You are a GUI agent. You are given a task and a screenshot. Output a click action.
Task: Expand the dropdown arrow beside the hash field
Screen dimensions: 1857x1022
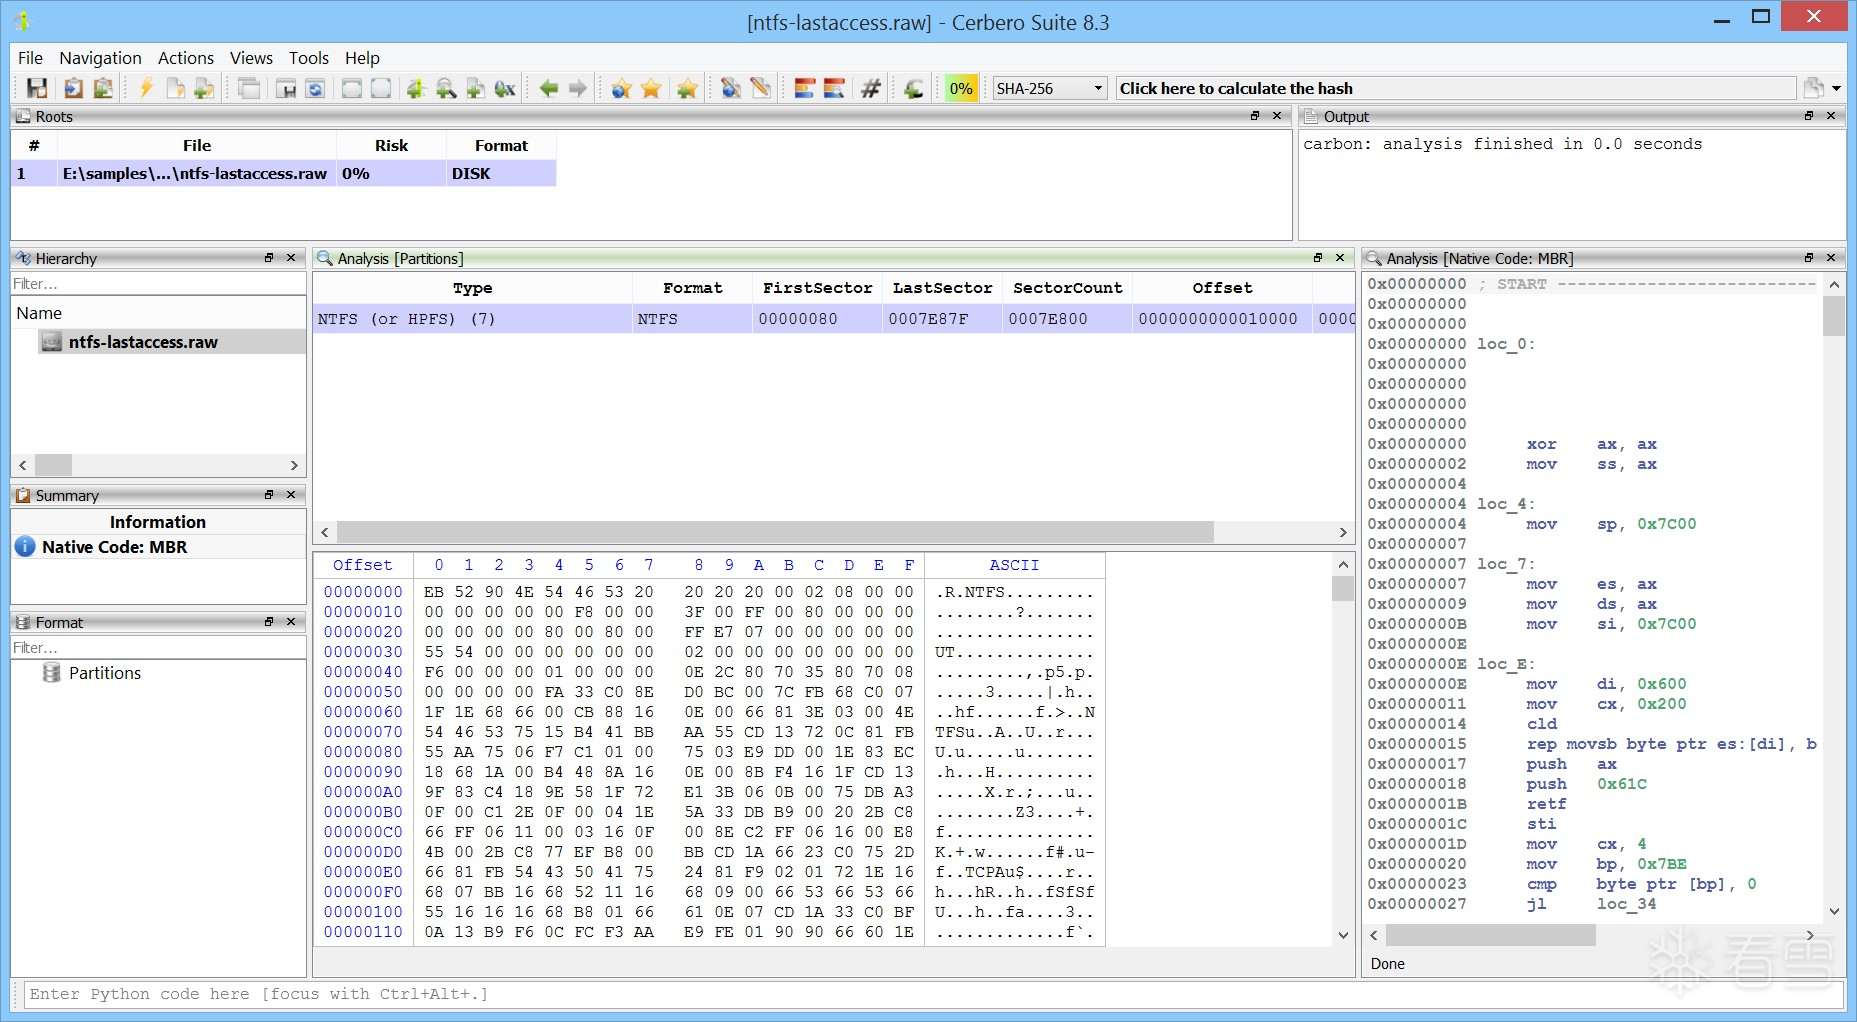[x=1836, y=88]
